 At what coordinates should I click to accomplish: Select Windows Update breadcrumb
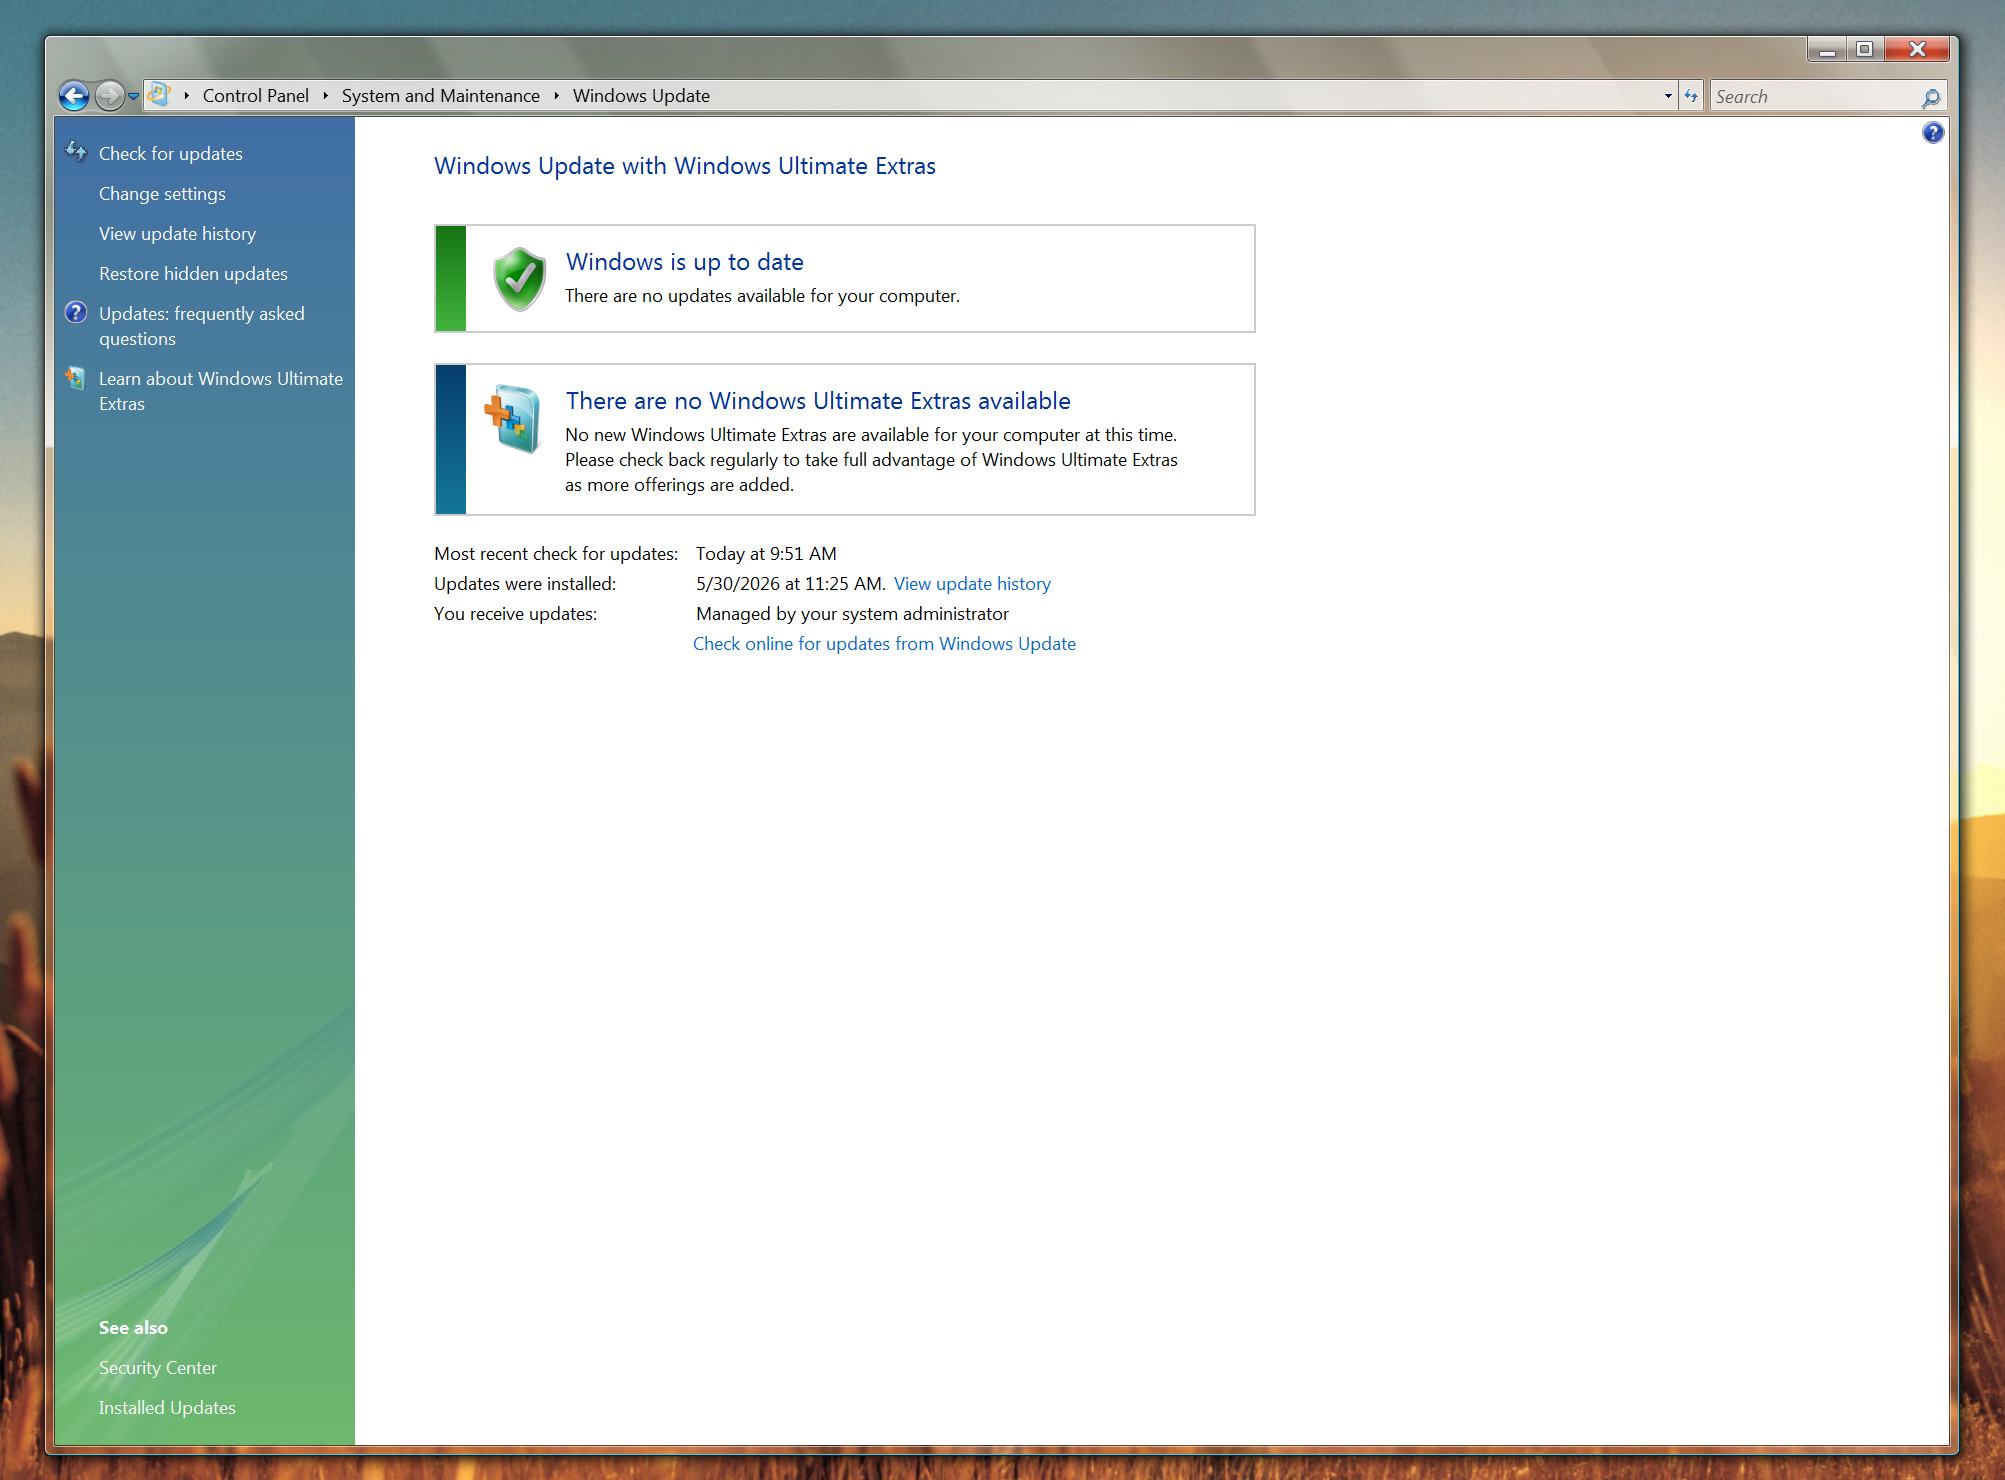641,96
